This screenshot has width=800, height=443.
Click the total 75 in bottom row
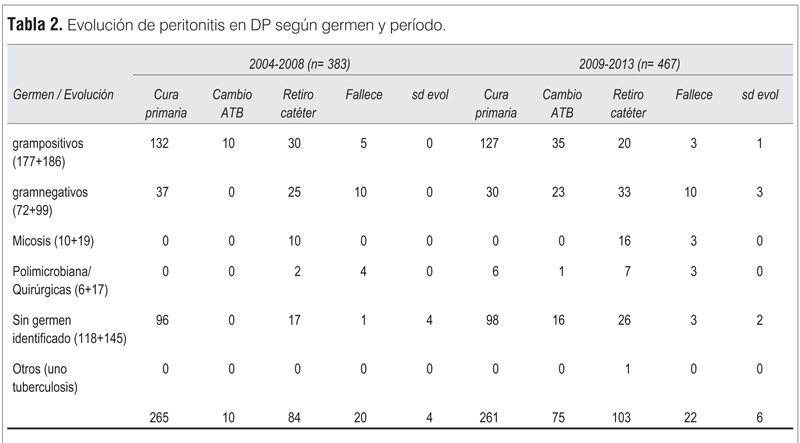pos(562,416)
